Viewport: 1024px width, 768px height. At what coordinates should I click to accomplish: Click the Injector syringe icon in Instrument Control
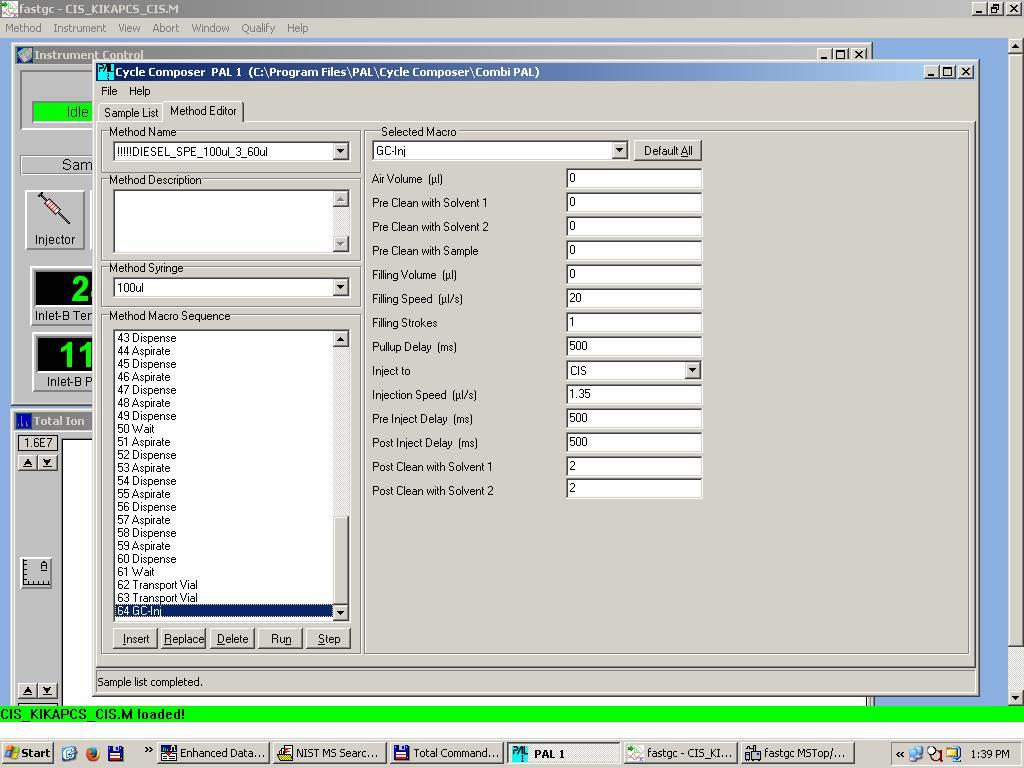coord(55,219)
